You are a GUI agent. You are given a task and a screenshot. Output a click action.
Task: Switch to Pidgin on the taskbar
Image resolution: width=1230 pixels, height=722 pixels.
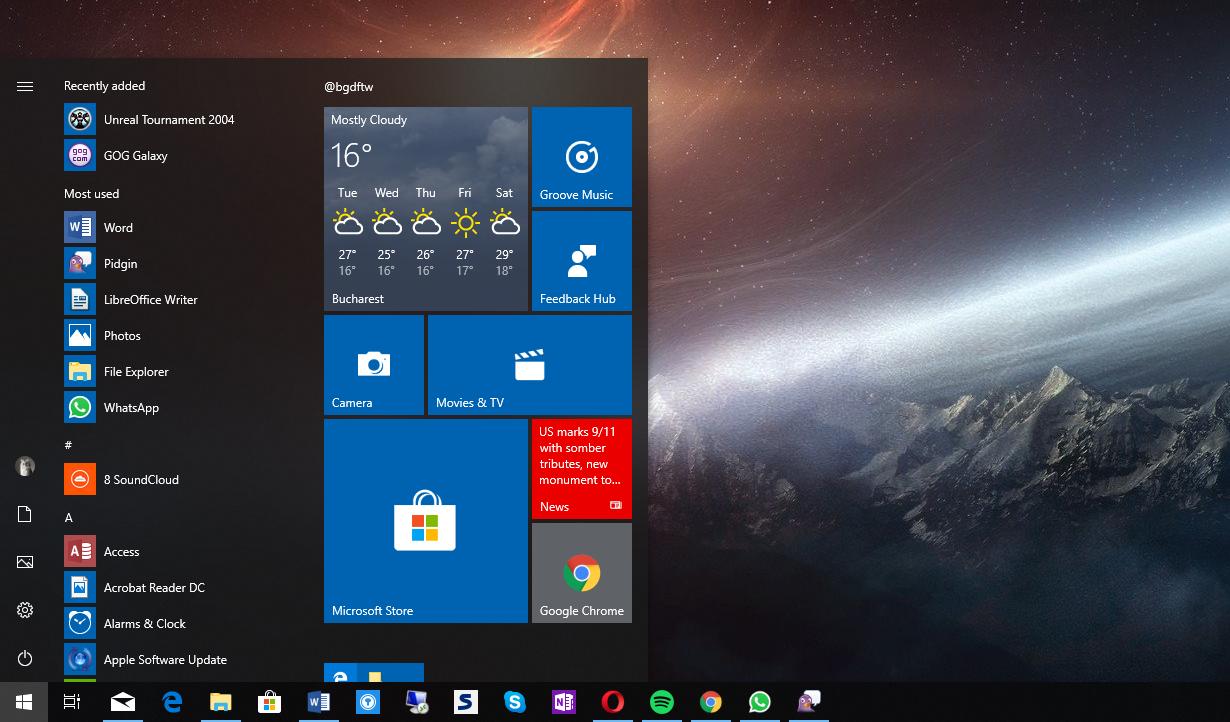(809, 702)
